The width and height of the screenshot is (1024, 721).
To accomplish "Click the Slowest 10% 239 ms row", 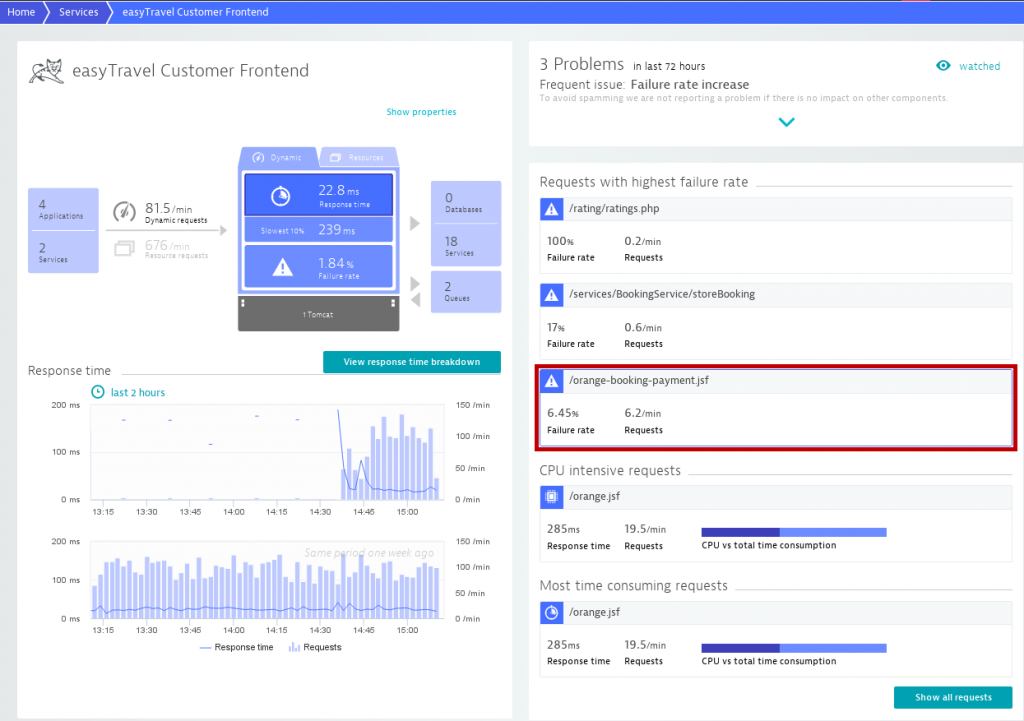I will (319, 230).
